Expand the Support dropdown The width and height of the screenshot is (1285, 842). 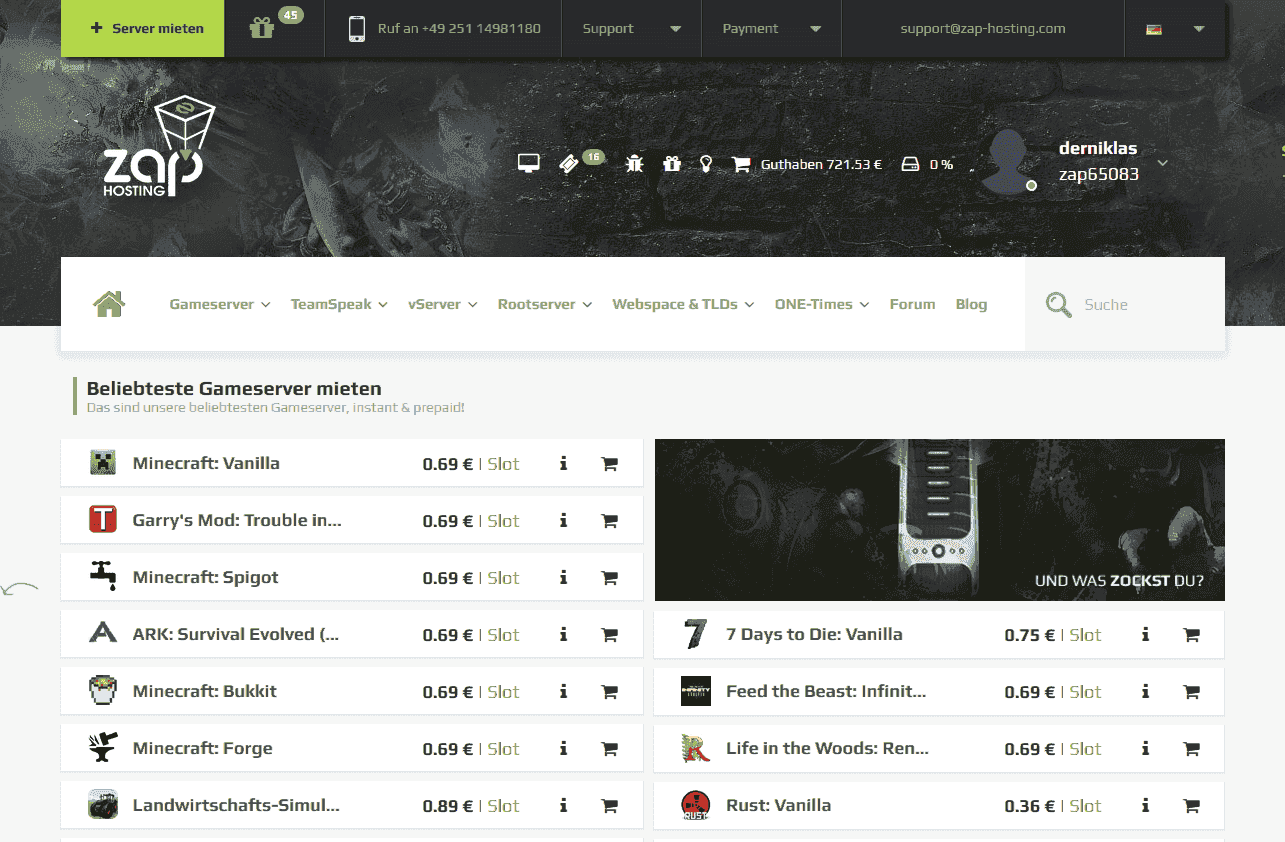point(631,28)
